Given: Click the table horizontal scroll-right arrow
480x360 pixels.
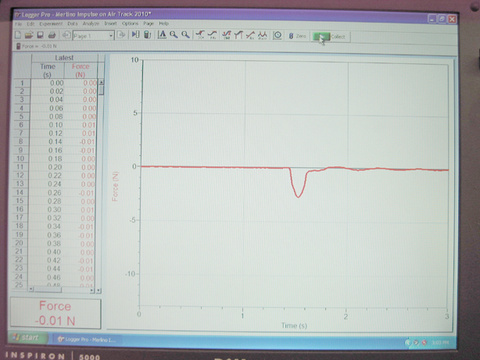Looking at the screenshot, I should [92, 291].
